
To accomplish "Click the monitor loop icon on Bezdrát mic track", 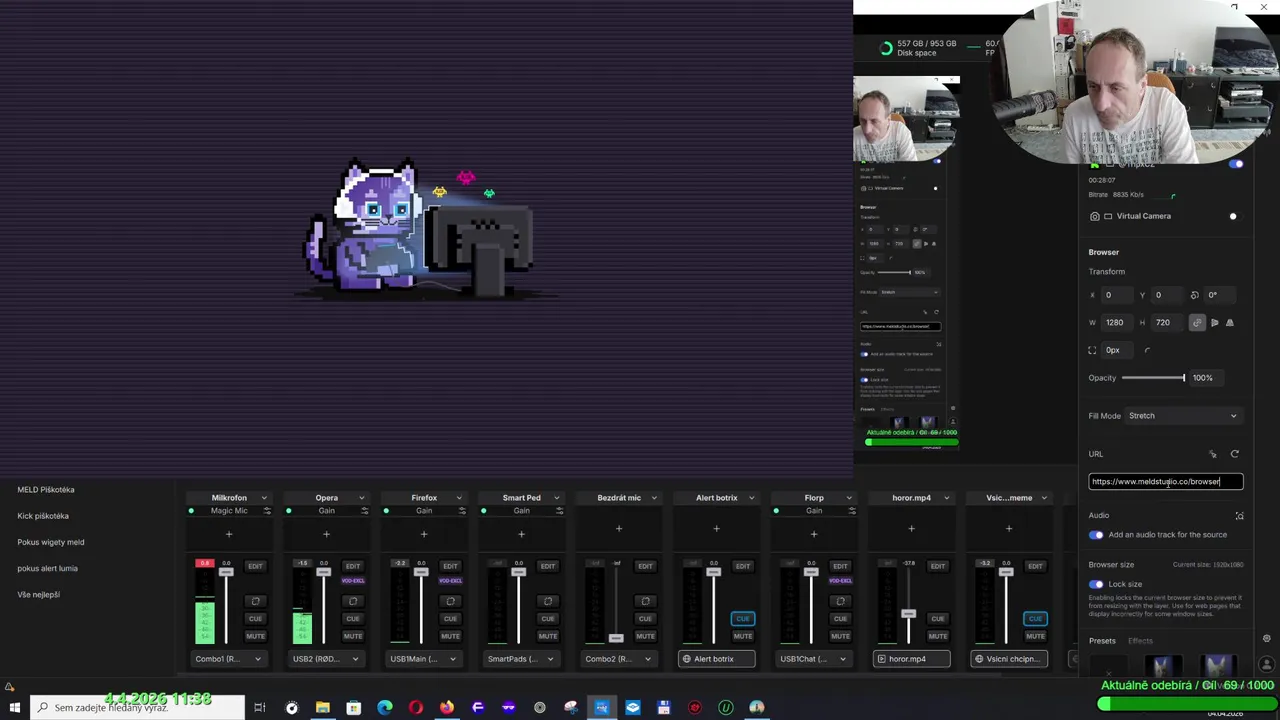I will click(x=645, y=601).
